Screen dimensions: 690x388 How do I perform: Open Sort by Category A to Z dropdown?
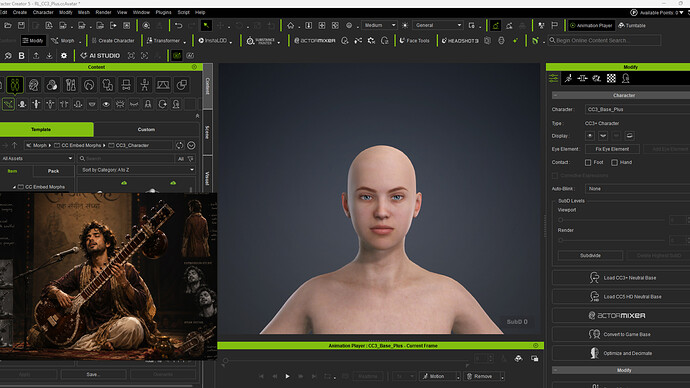click(136, 170)
